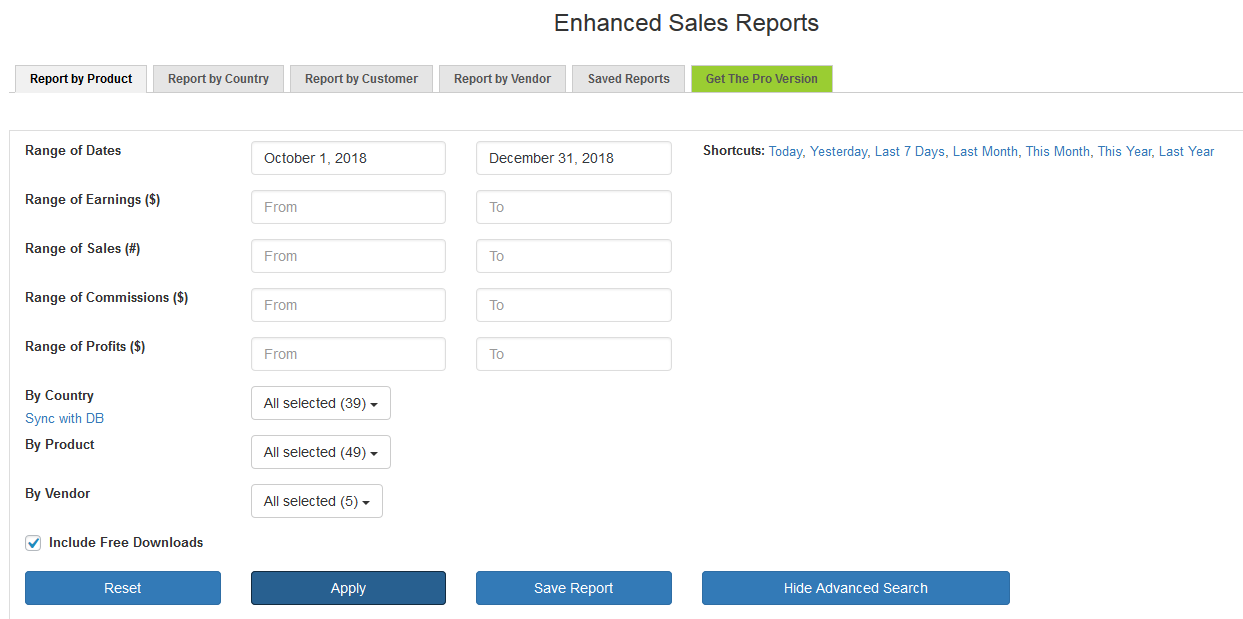Click the Reset button

123,588
